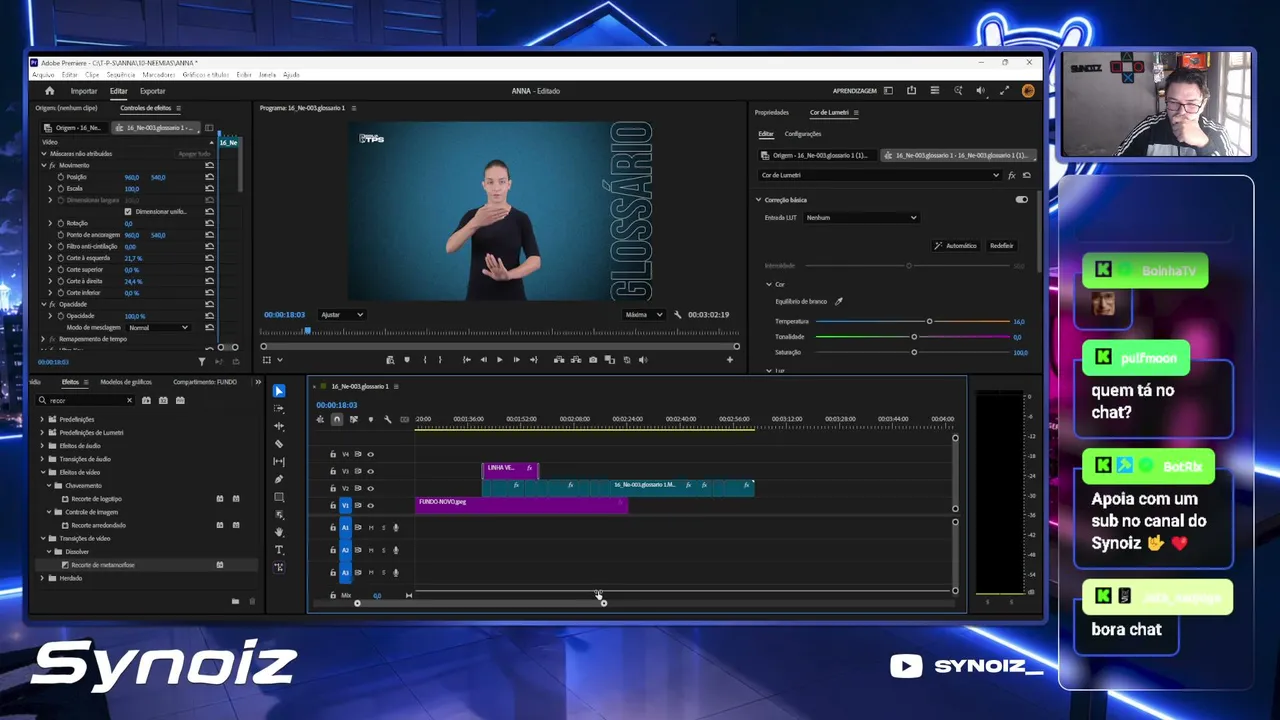
Task: Collapse the Opacidade effect group
Action: (44, 304)
